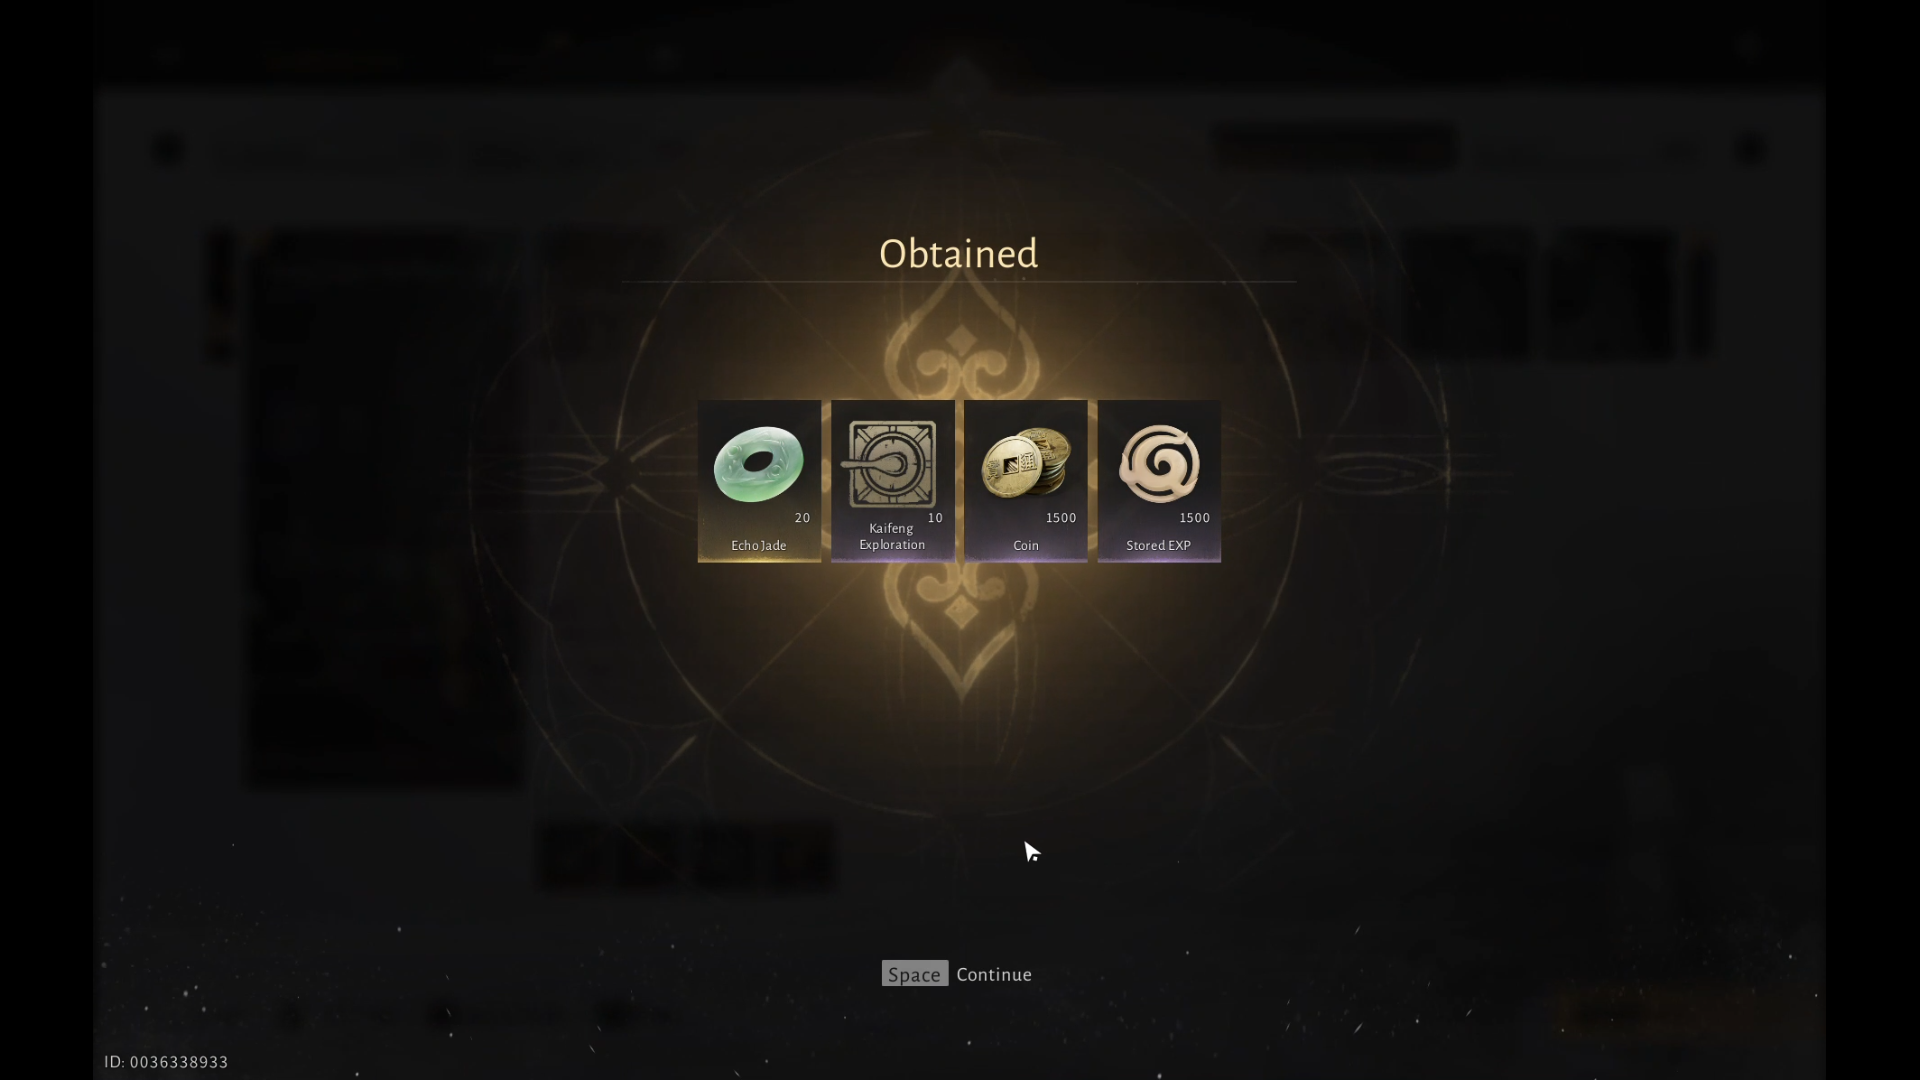The width and height of the screenshot is (1920, 1080).
Task: Click the Continue prompt text
Action: (994, 974)
